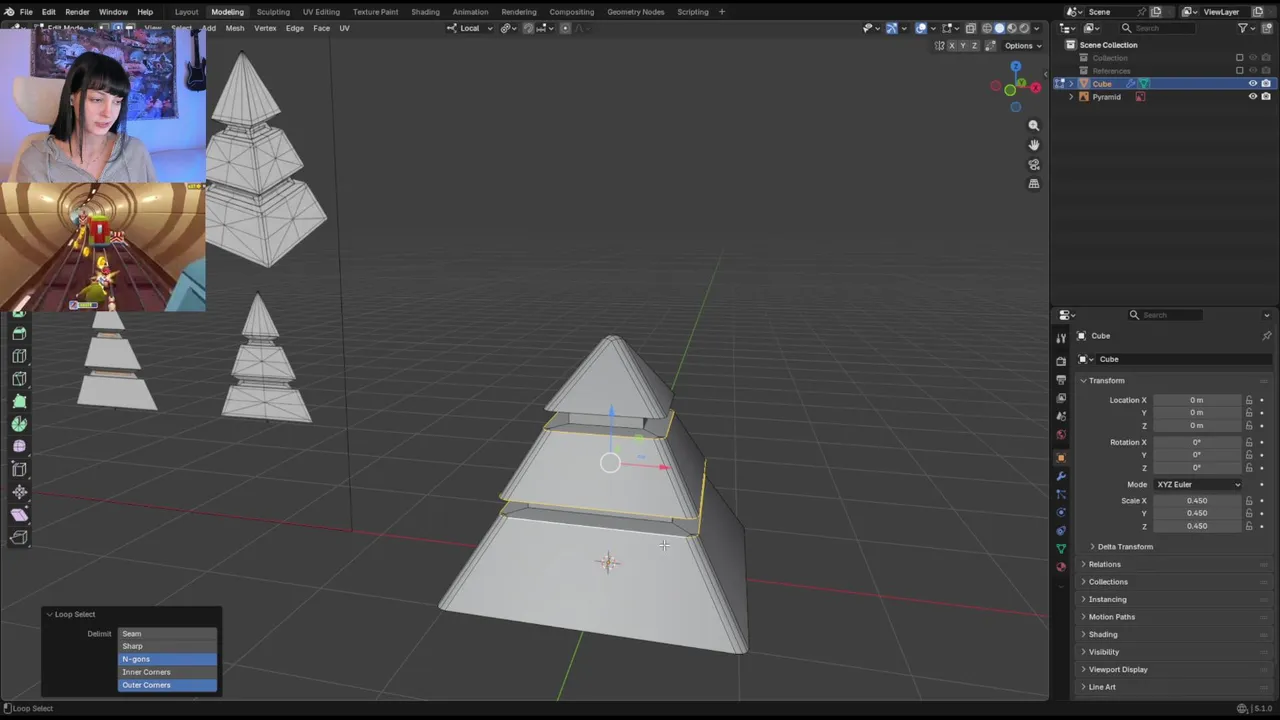Lock Location X with padlock icon
Viewport: 1280px width, 720px height.
click(1249, 400)
